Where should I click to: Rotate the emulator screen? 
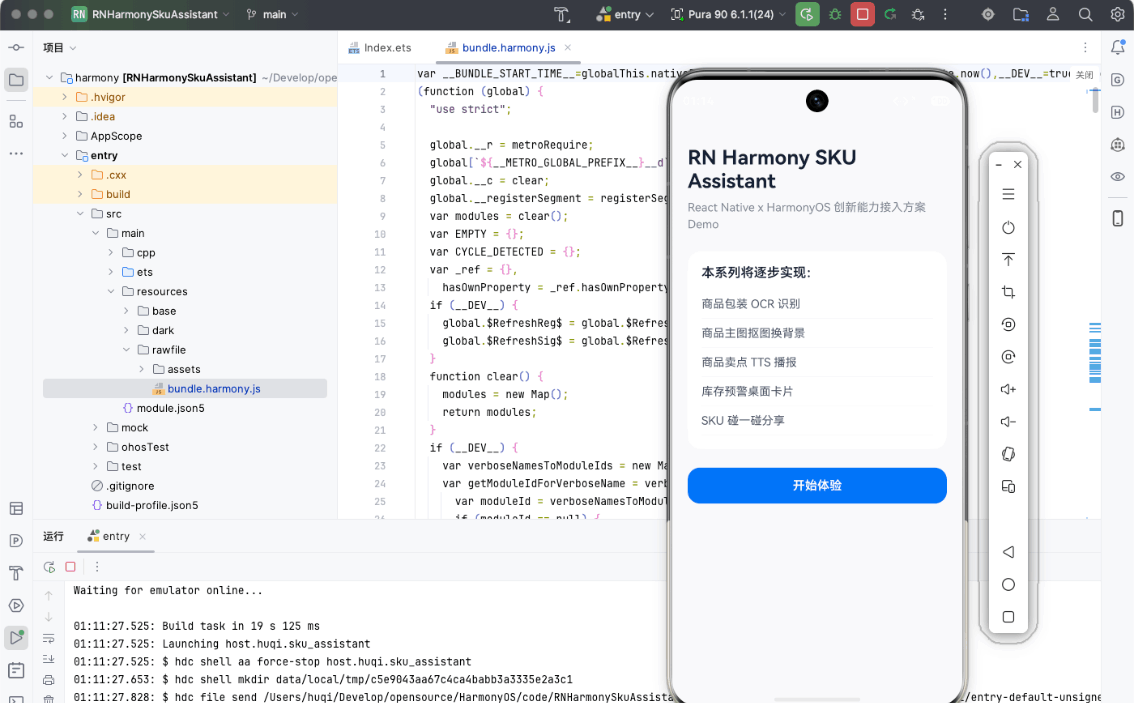[x=1008, y=454]
